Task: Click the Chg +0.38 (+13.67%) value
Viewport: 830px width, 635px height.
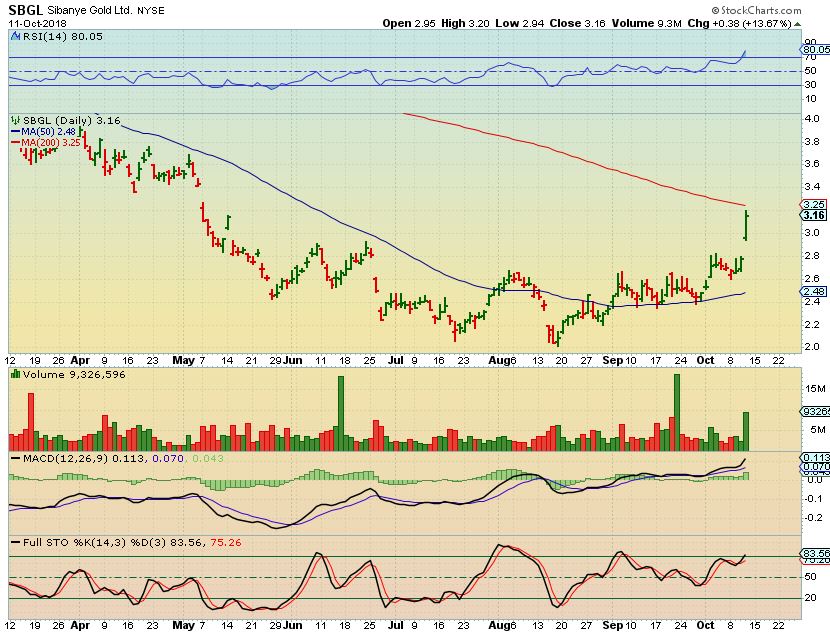Action: coord(739,23)
